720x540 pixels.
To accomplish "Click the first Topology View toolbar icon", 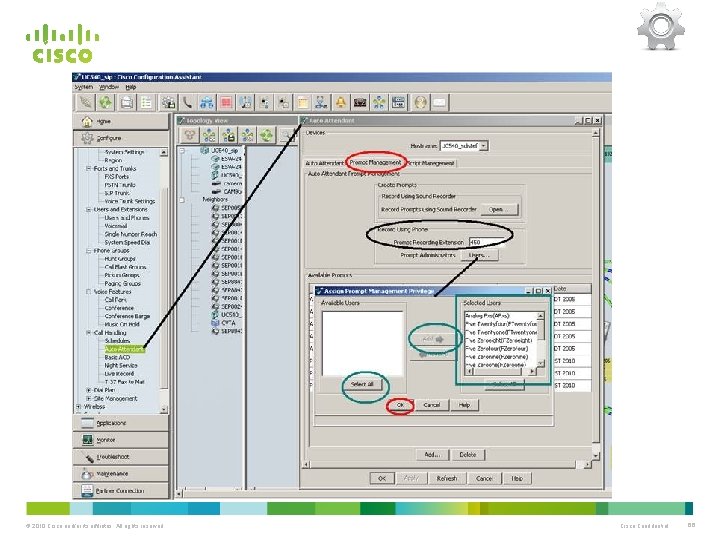I will tap(189, 135).
